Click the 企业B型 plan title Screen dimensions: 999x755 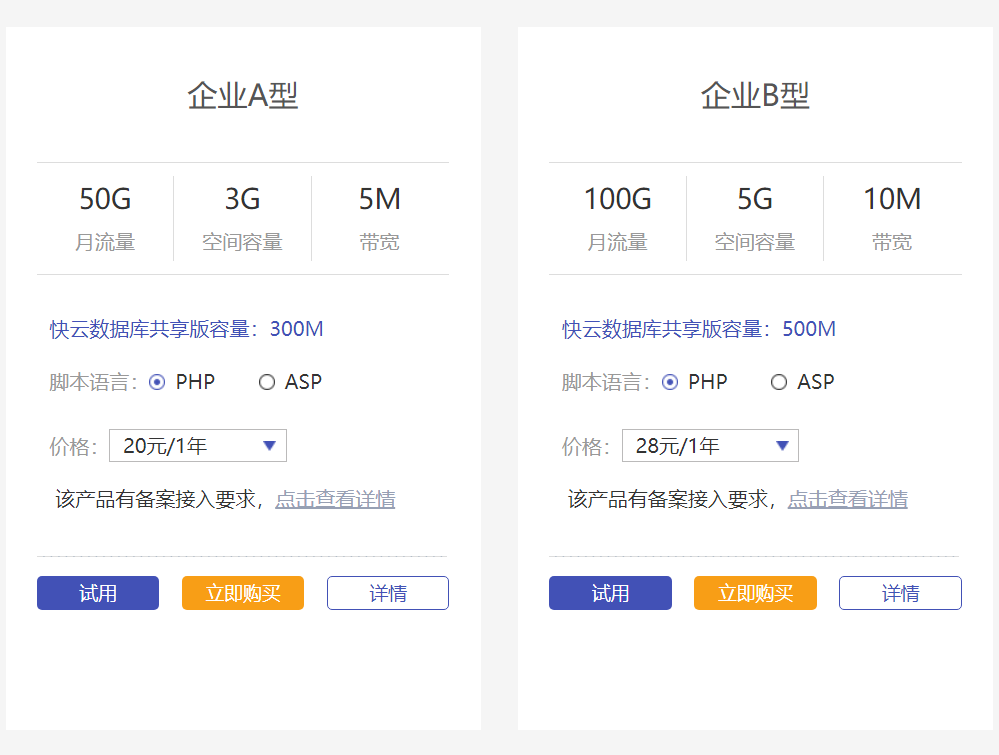pyautogui.click(x=755, y=96)
